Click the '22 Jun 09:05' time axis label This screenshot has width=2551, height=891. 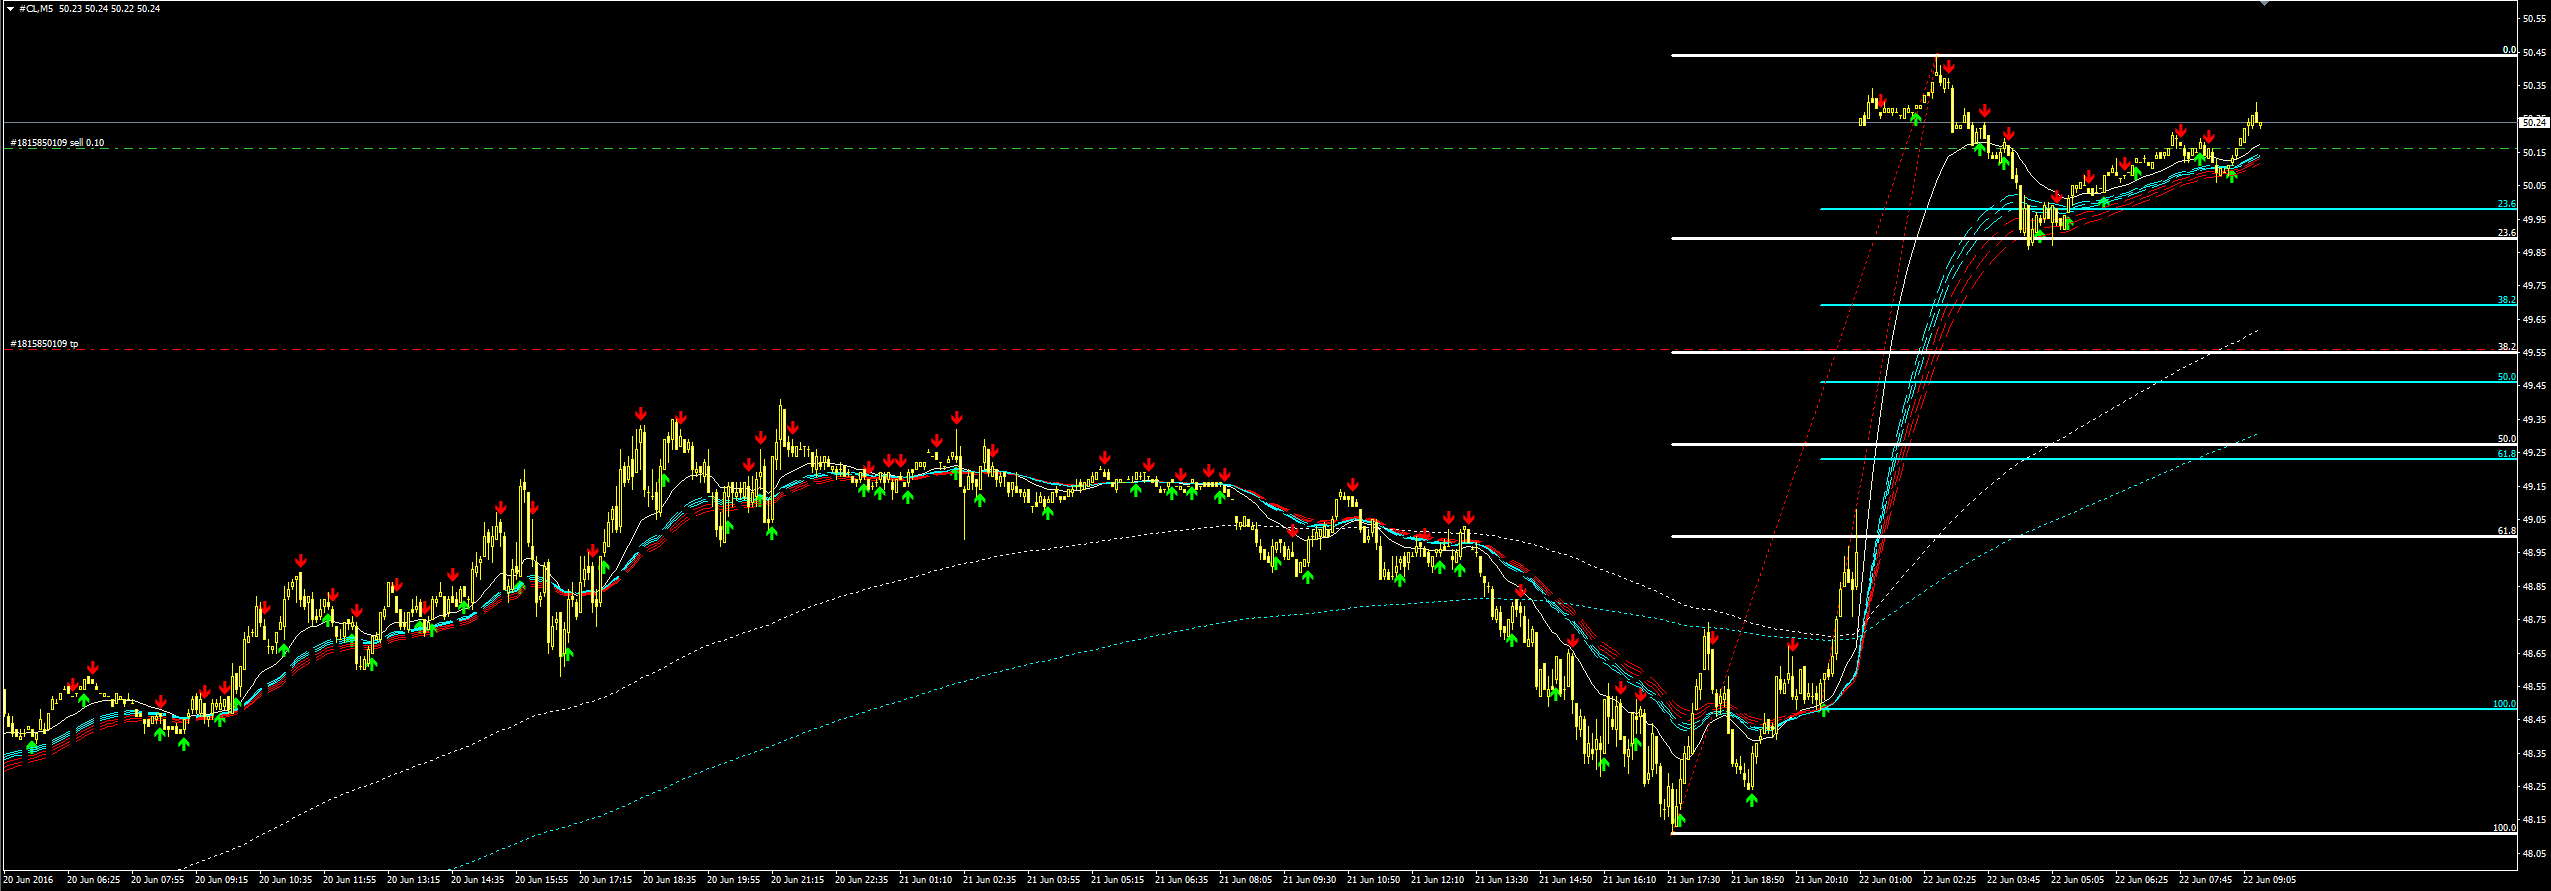point(2270,880)
